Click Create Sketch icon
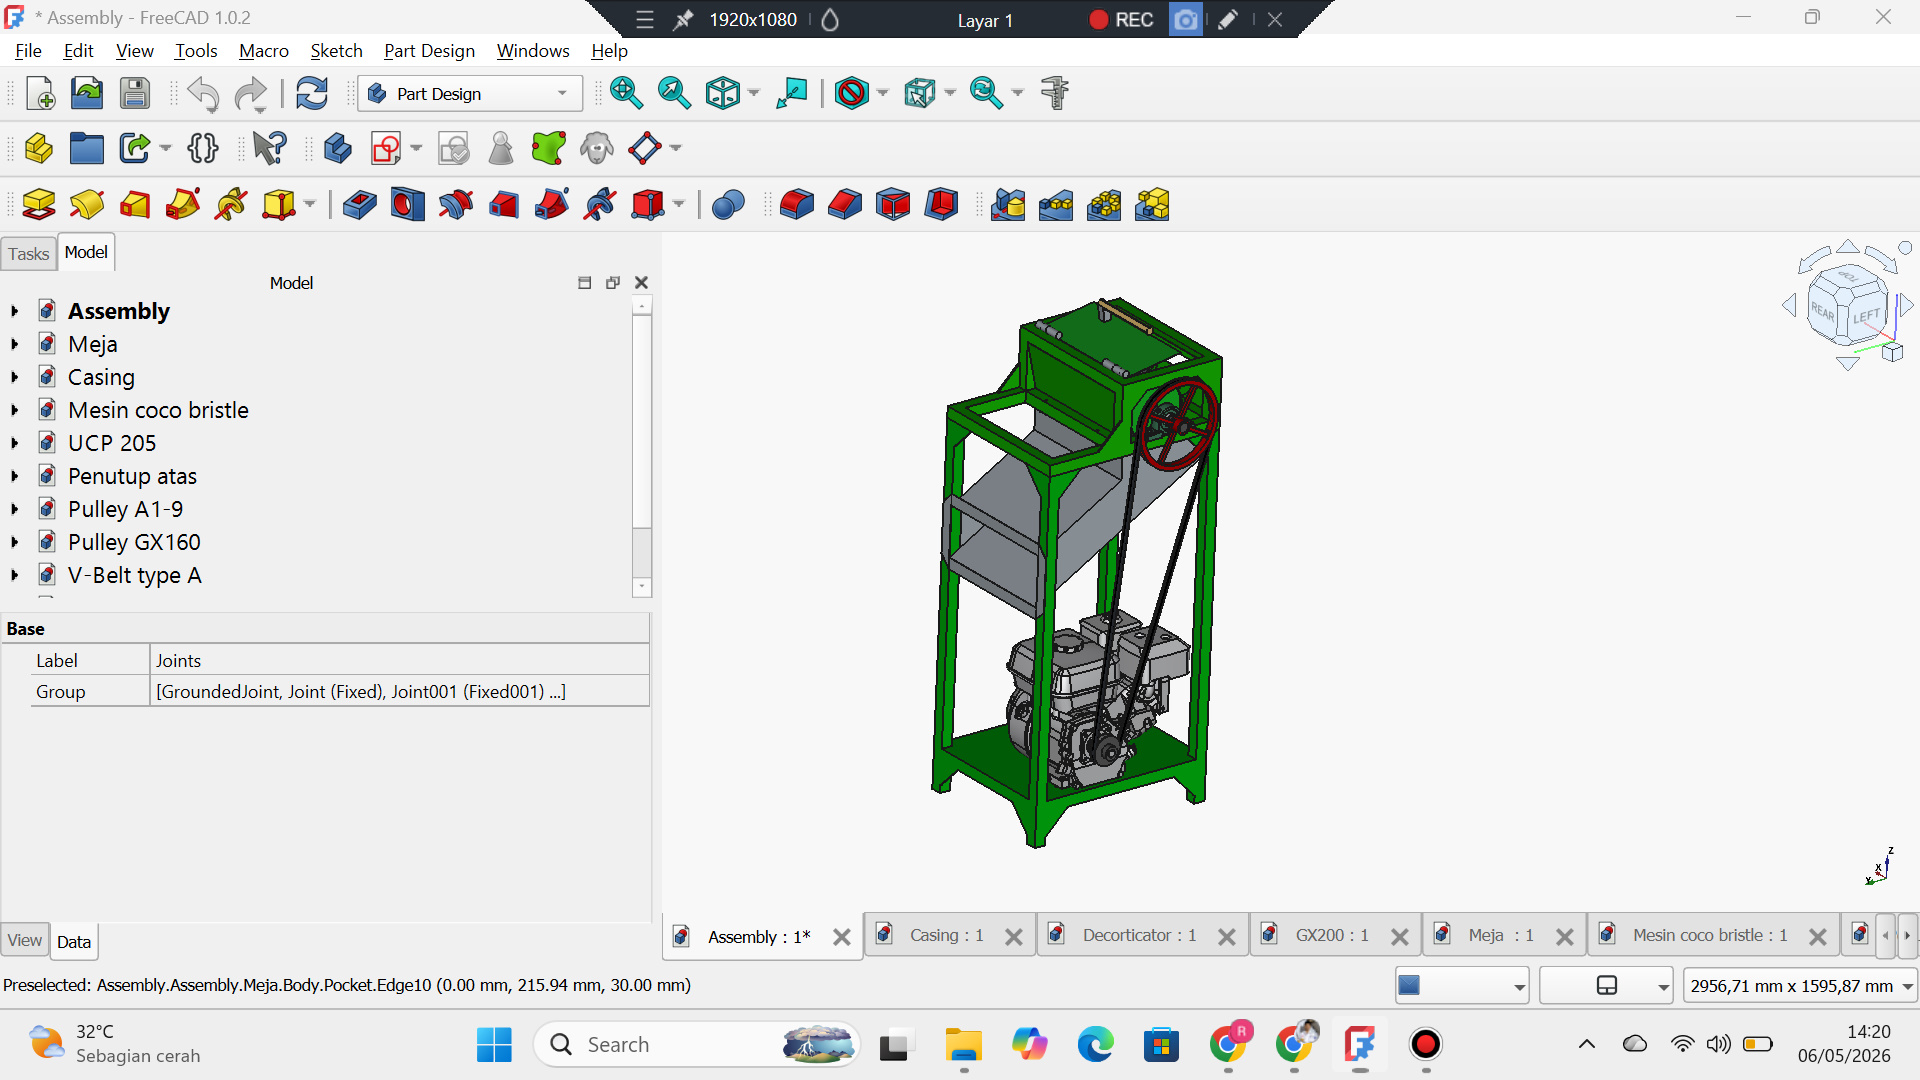 [386, 148]
